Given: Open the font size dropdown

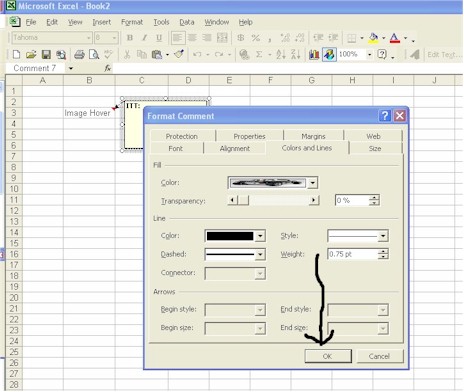Looking at the screenshot, I should (114, 38).
